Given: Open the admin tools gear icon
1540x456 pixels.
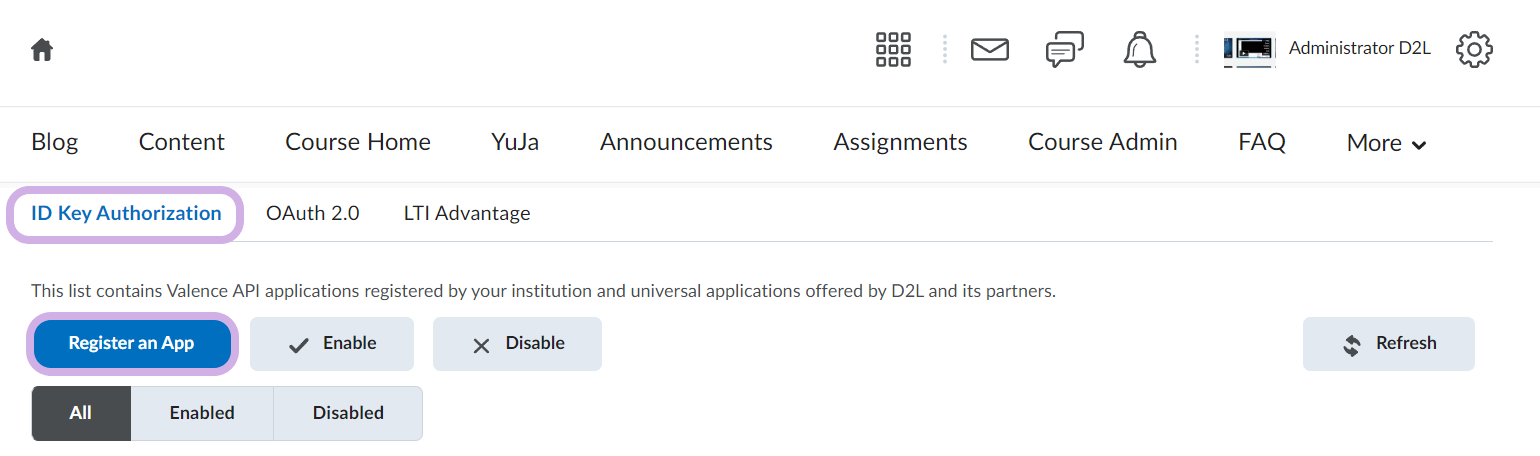Looking at the screenshot, I should [1474, 49].
